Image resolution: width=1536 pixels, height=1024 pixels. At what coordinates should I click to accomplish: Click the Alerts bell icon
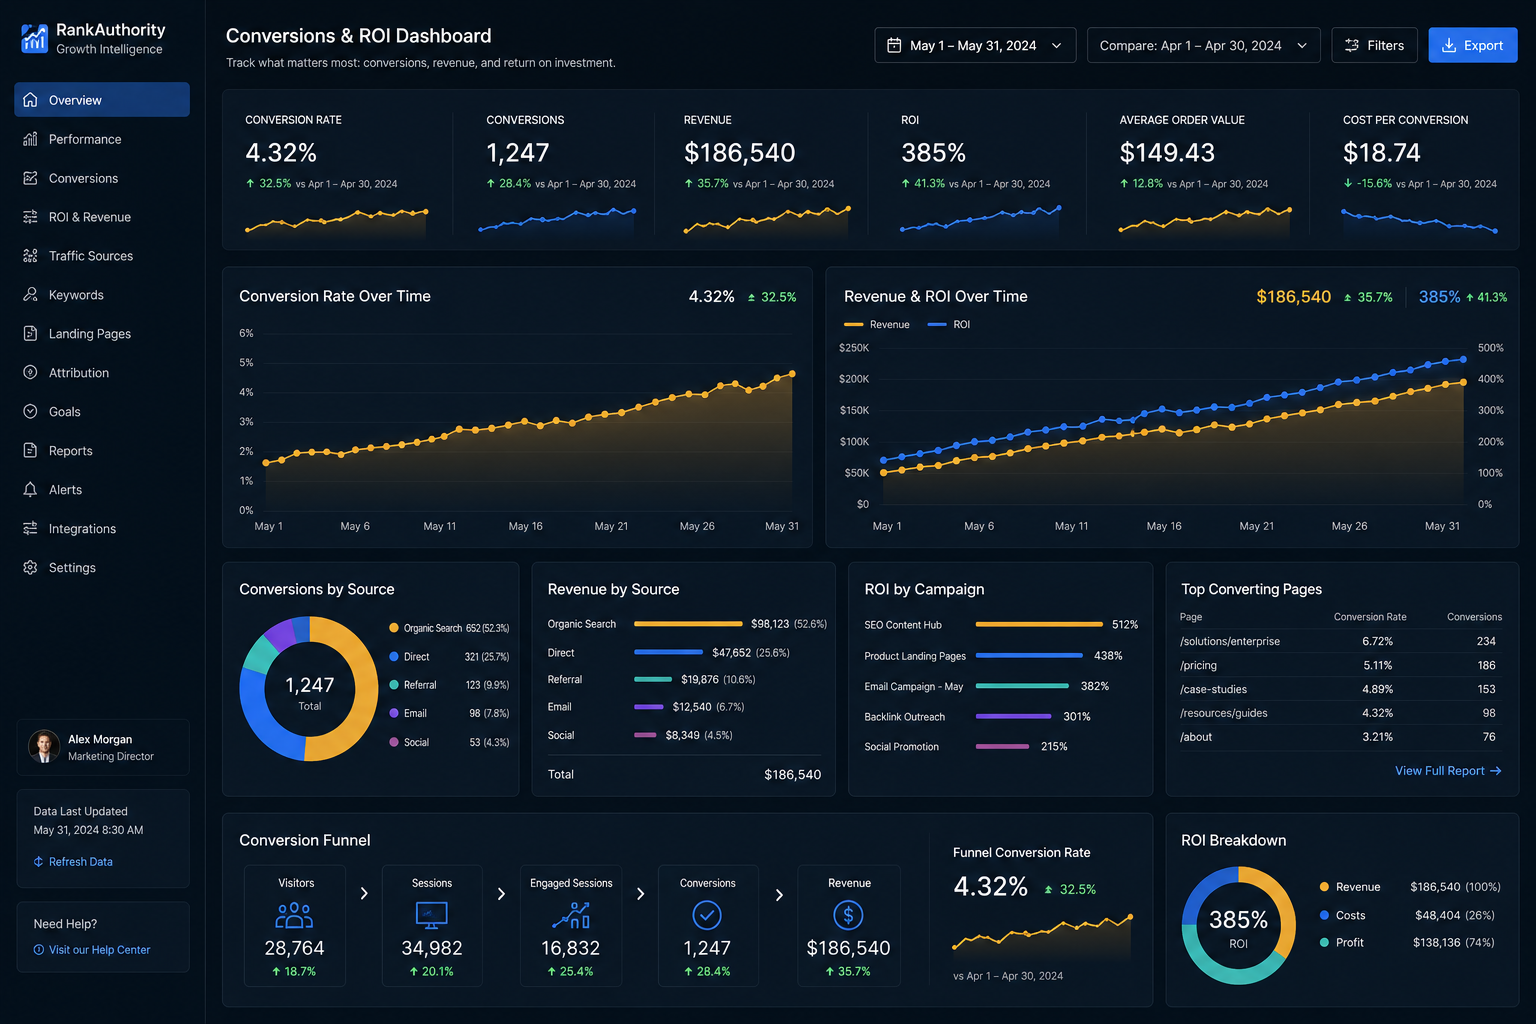click(30, 490)
